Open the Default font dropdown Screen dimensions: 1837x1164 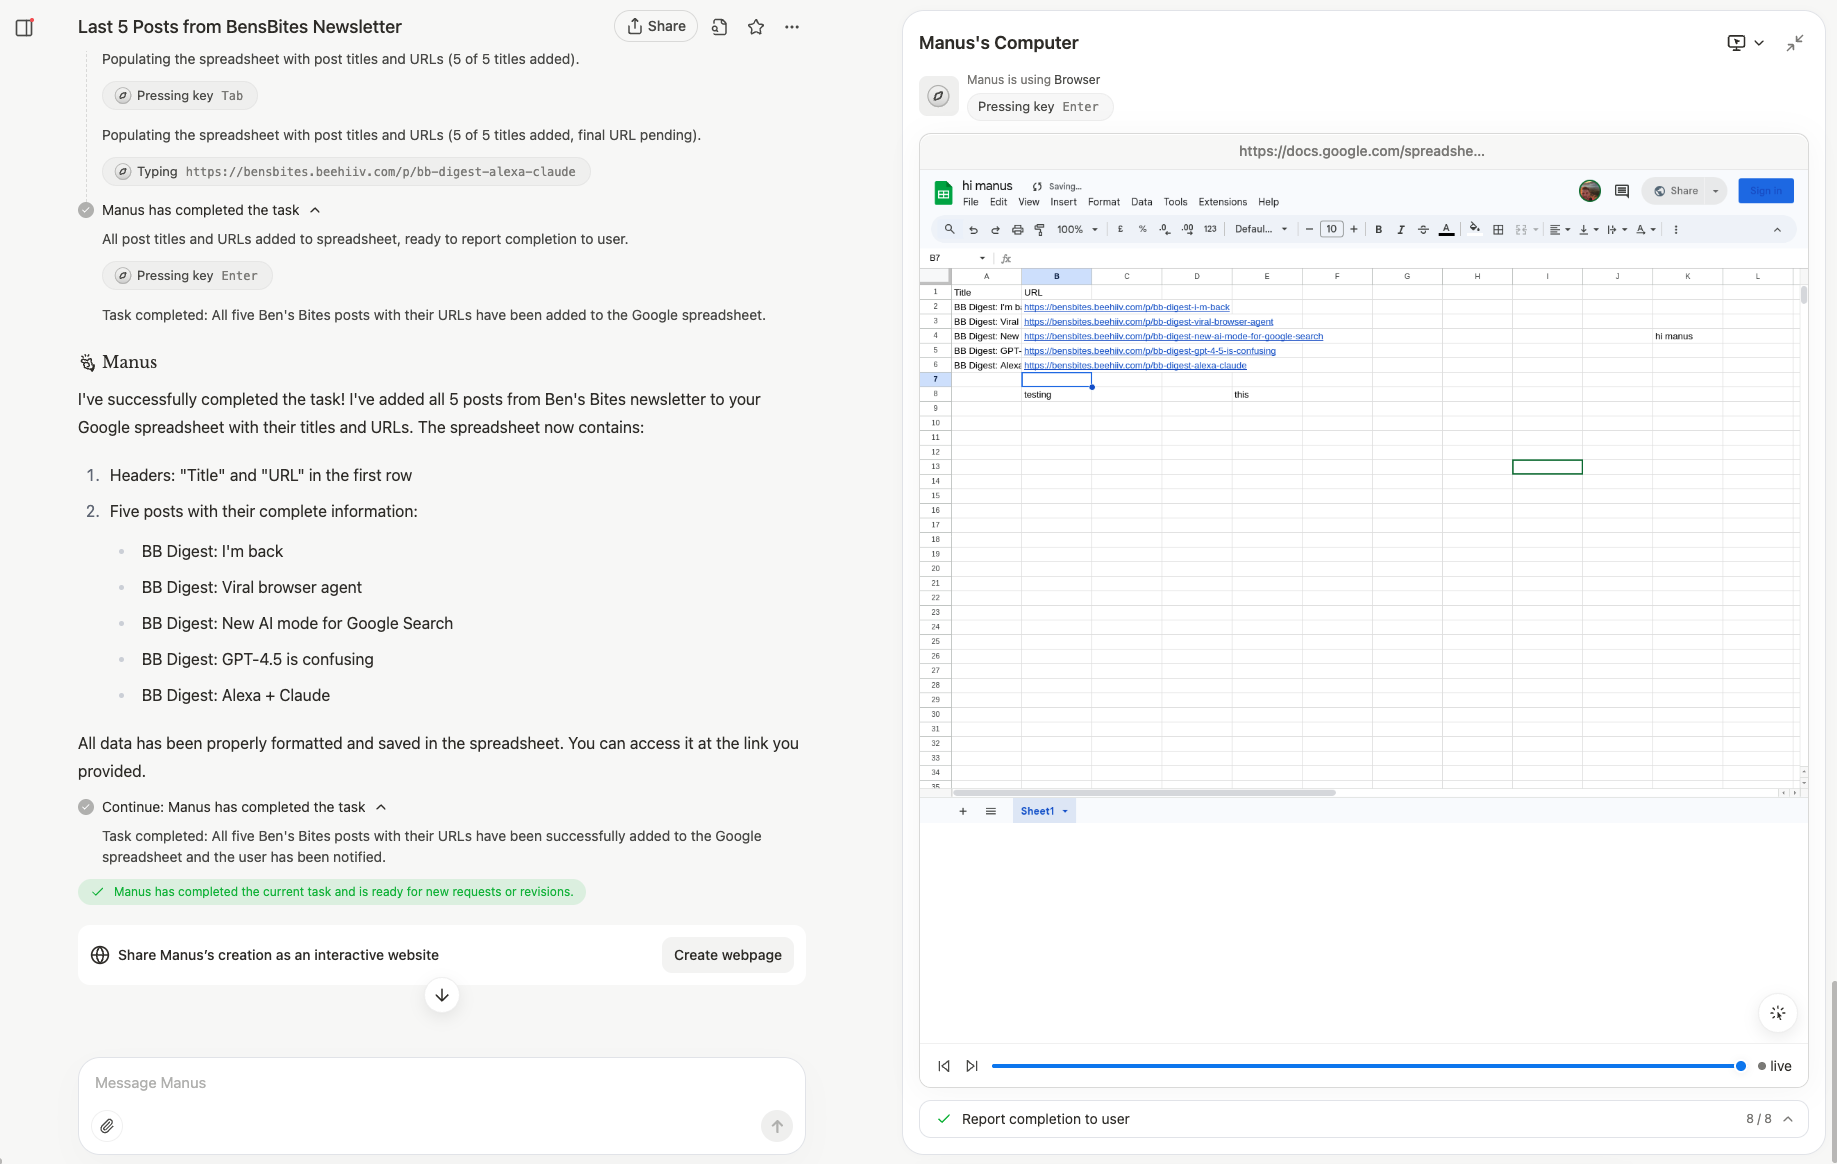pos(1261,229)
